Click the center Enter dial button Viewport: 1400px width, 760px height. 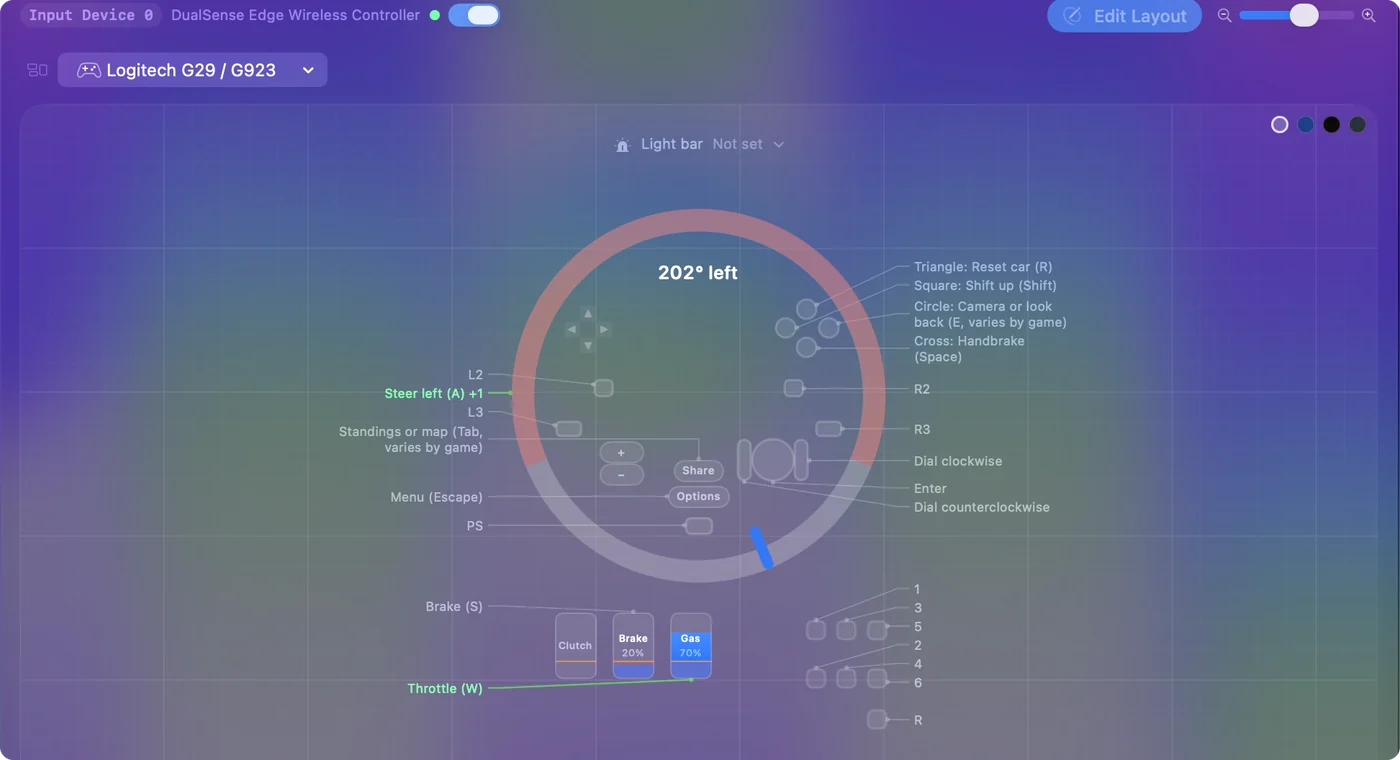(x=773, y=459)
